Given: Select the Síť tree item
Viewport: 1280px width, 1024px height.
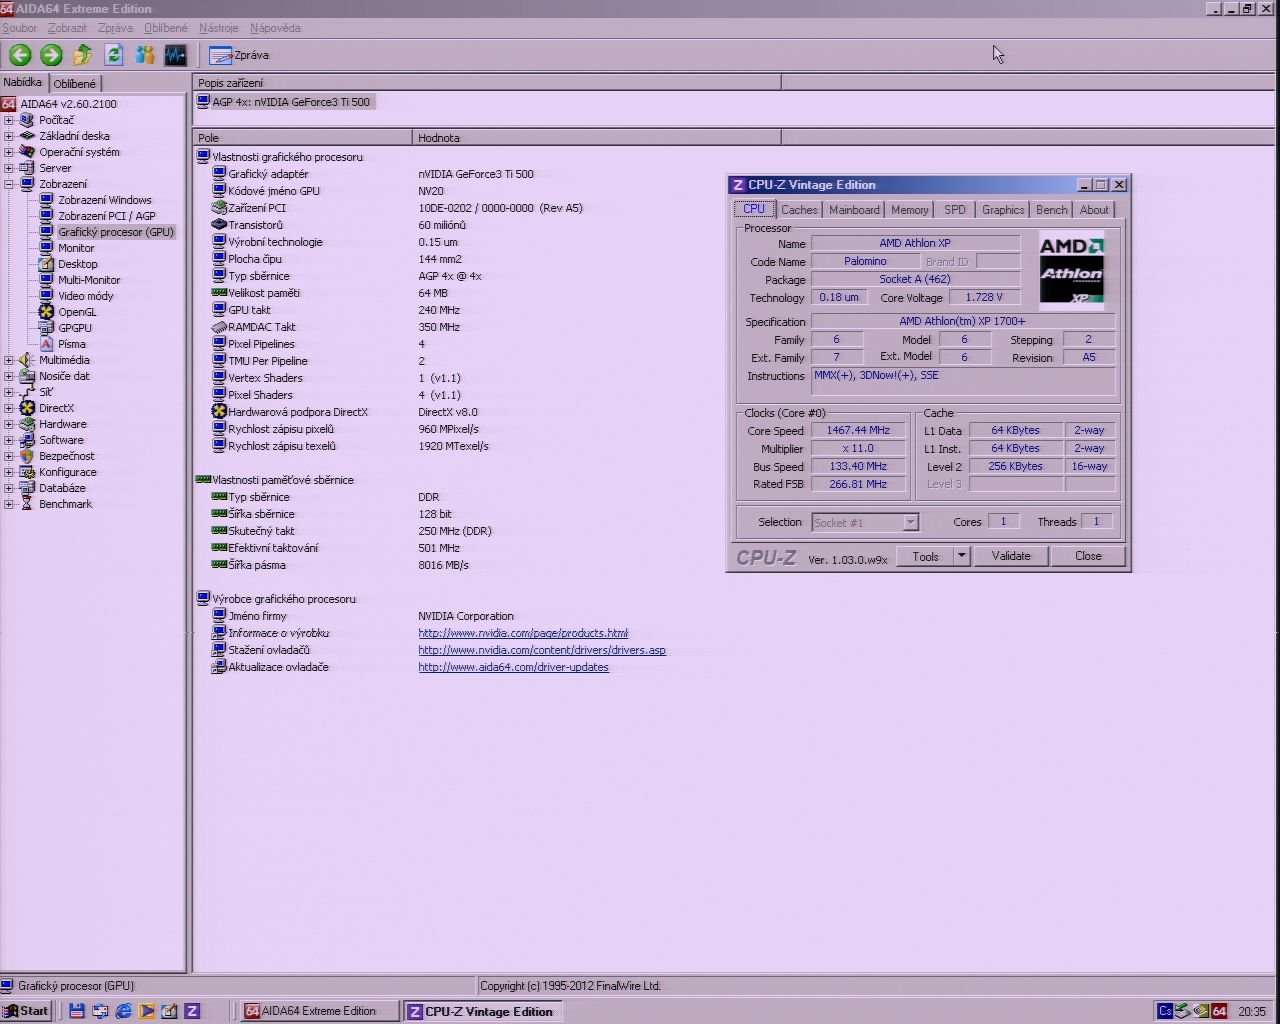Looking at the screenshot, I should 46,392.
